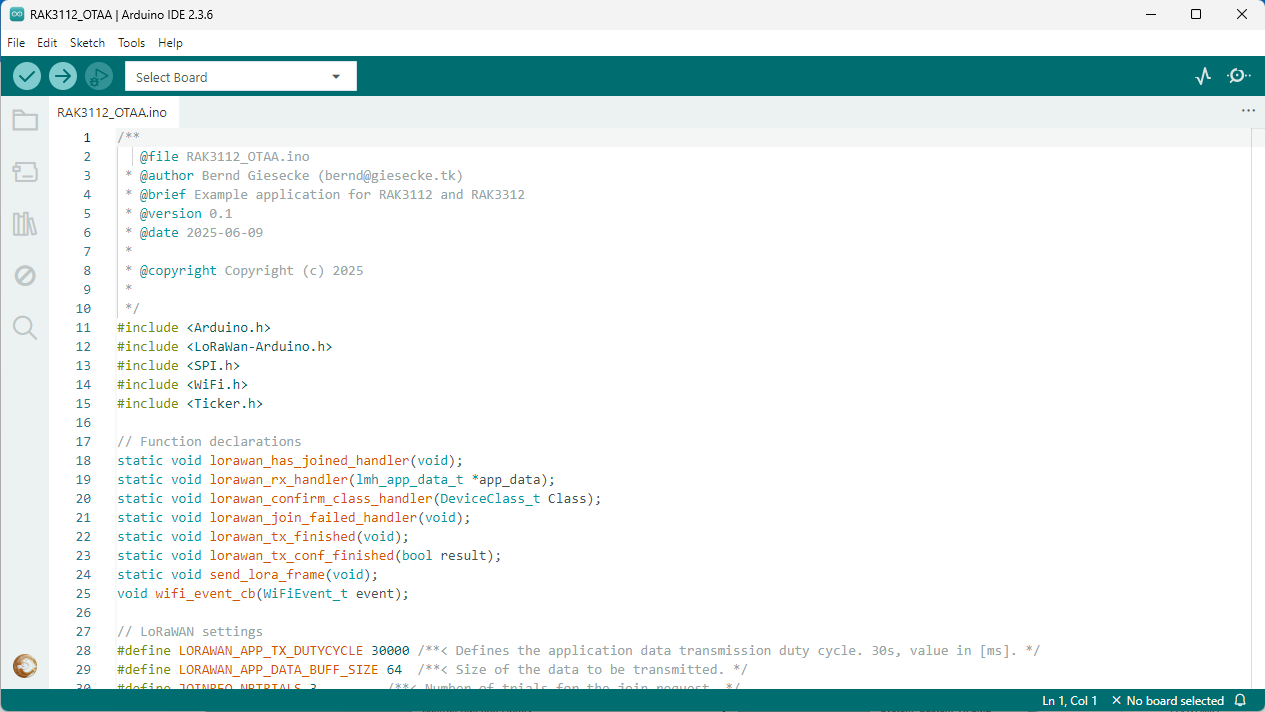Click lorawan_join_failed_handler function name
The width and height of the screenshot is (1265, 712).
314,518
